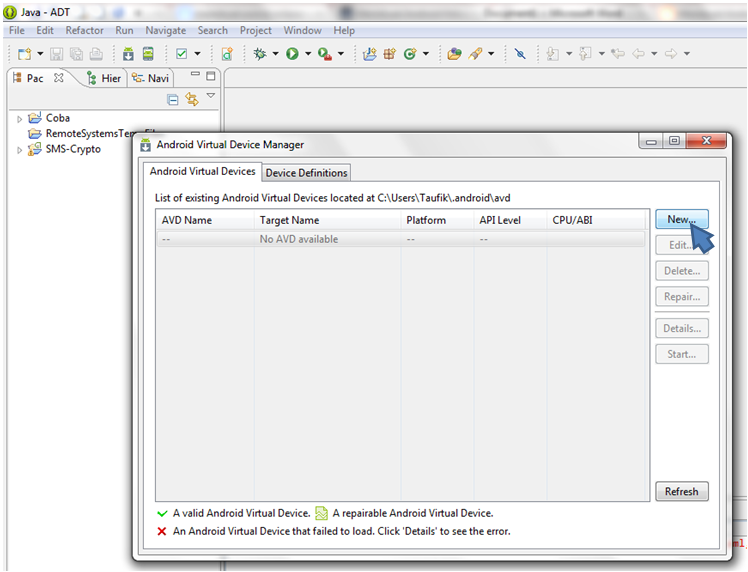Open dropdown next to New wizard icon
Screen dimensions: 748x572
pyautogui.click(x=40, y=54)
